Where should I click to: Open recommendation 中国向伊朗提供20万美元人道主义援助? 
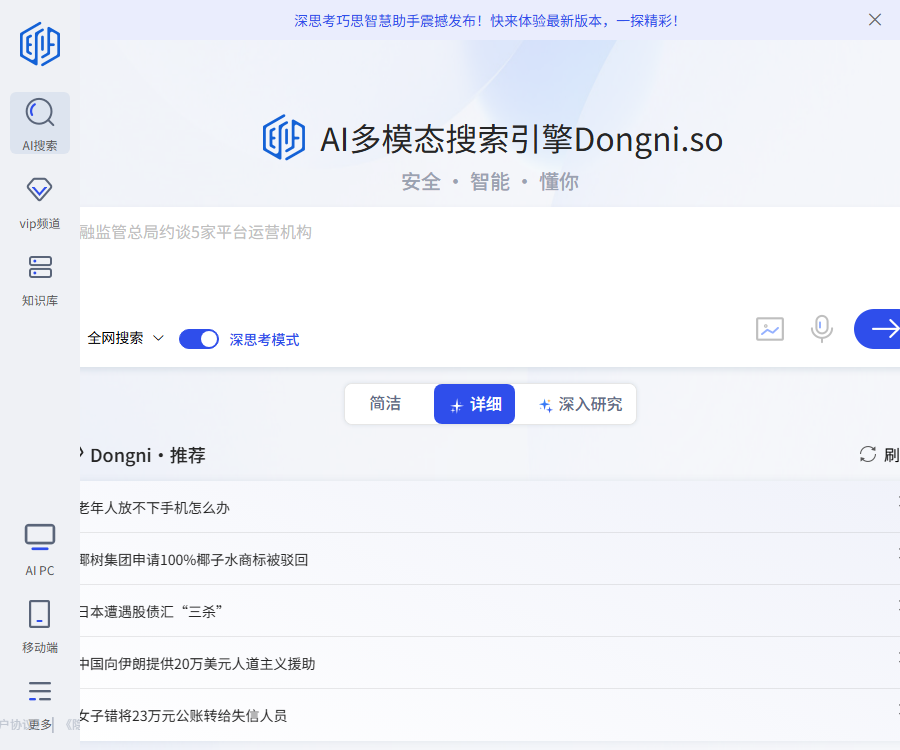pos(490,663)
